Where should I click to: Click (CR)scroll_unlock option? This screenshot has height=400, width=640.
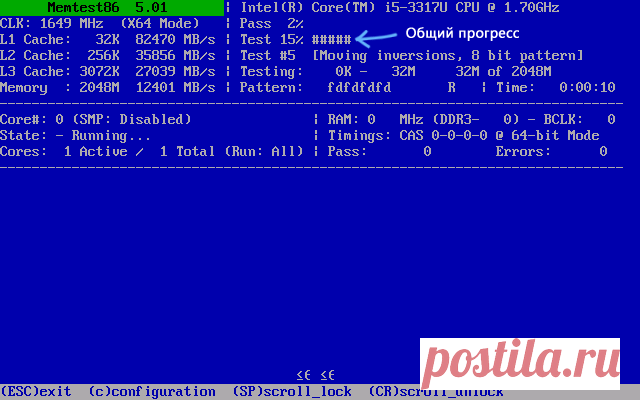tap(436, 392)
